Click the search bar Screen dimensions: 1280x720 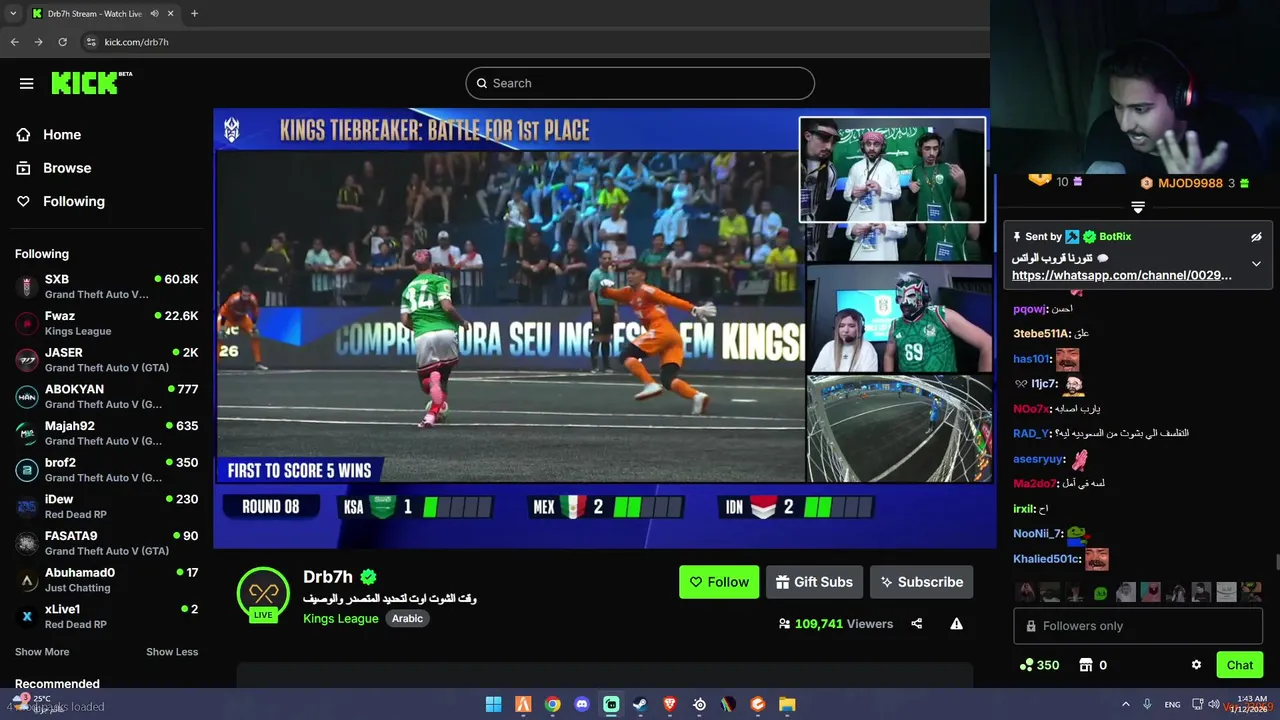640,83
